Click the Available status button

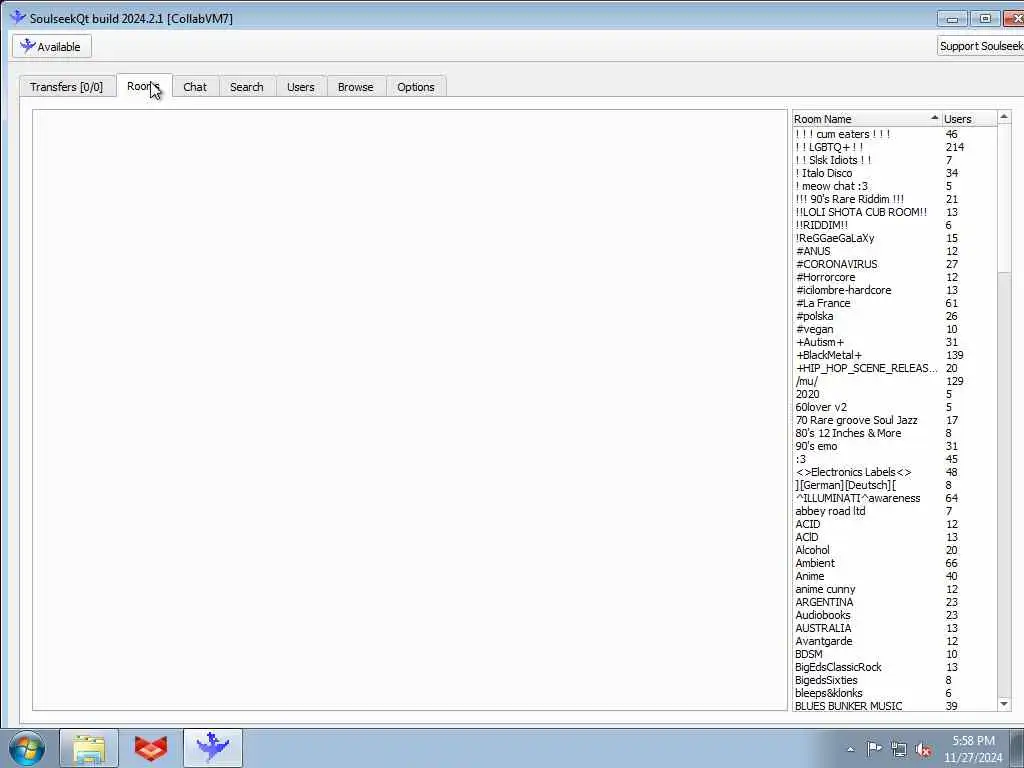pos(52,46)
